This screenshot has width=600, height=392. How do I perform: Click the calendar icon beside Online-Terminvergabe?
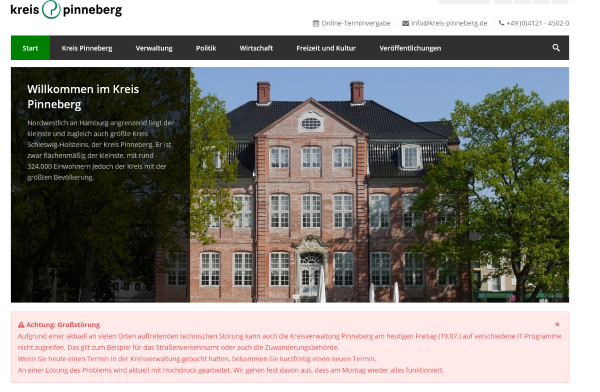316,23
